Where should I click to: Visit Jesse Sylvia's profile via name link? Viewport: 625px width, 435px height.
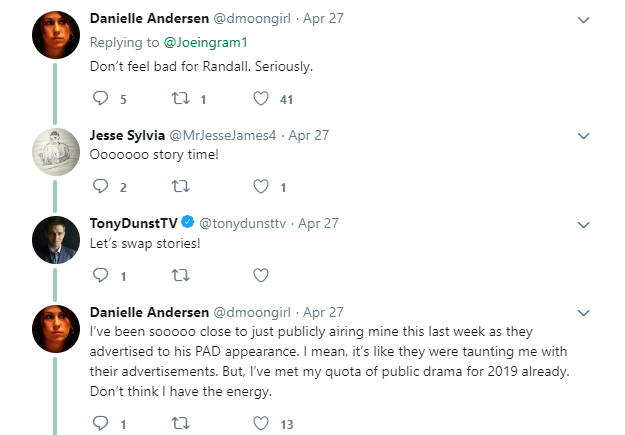click(x=128, y=135)
